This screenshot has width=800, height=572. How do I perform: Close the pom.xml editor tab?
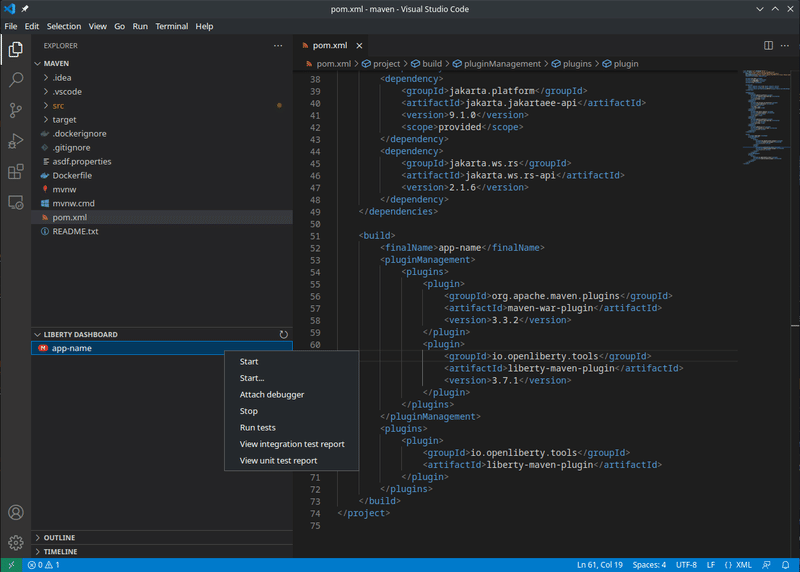coord(359,45)
